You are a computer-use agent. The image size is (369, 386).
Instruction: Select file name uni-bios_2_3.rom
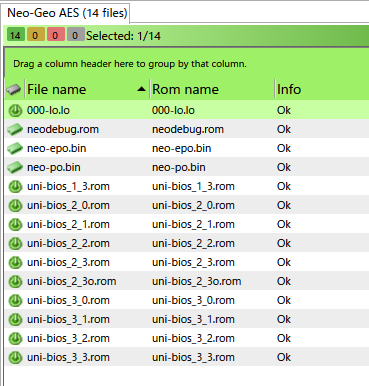tap(68, 262)
